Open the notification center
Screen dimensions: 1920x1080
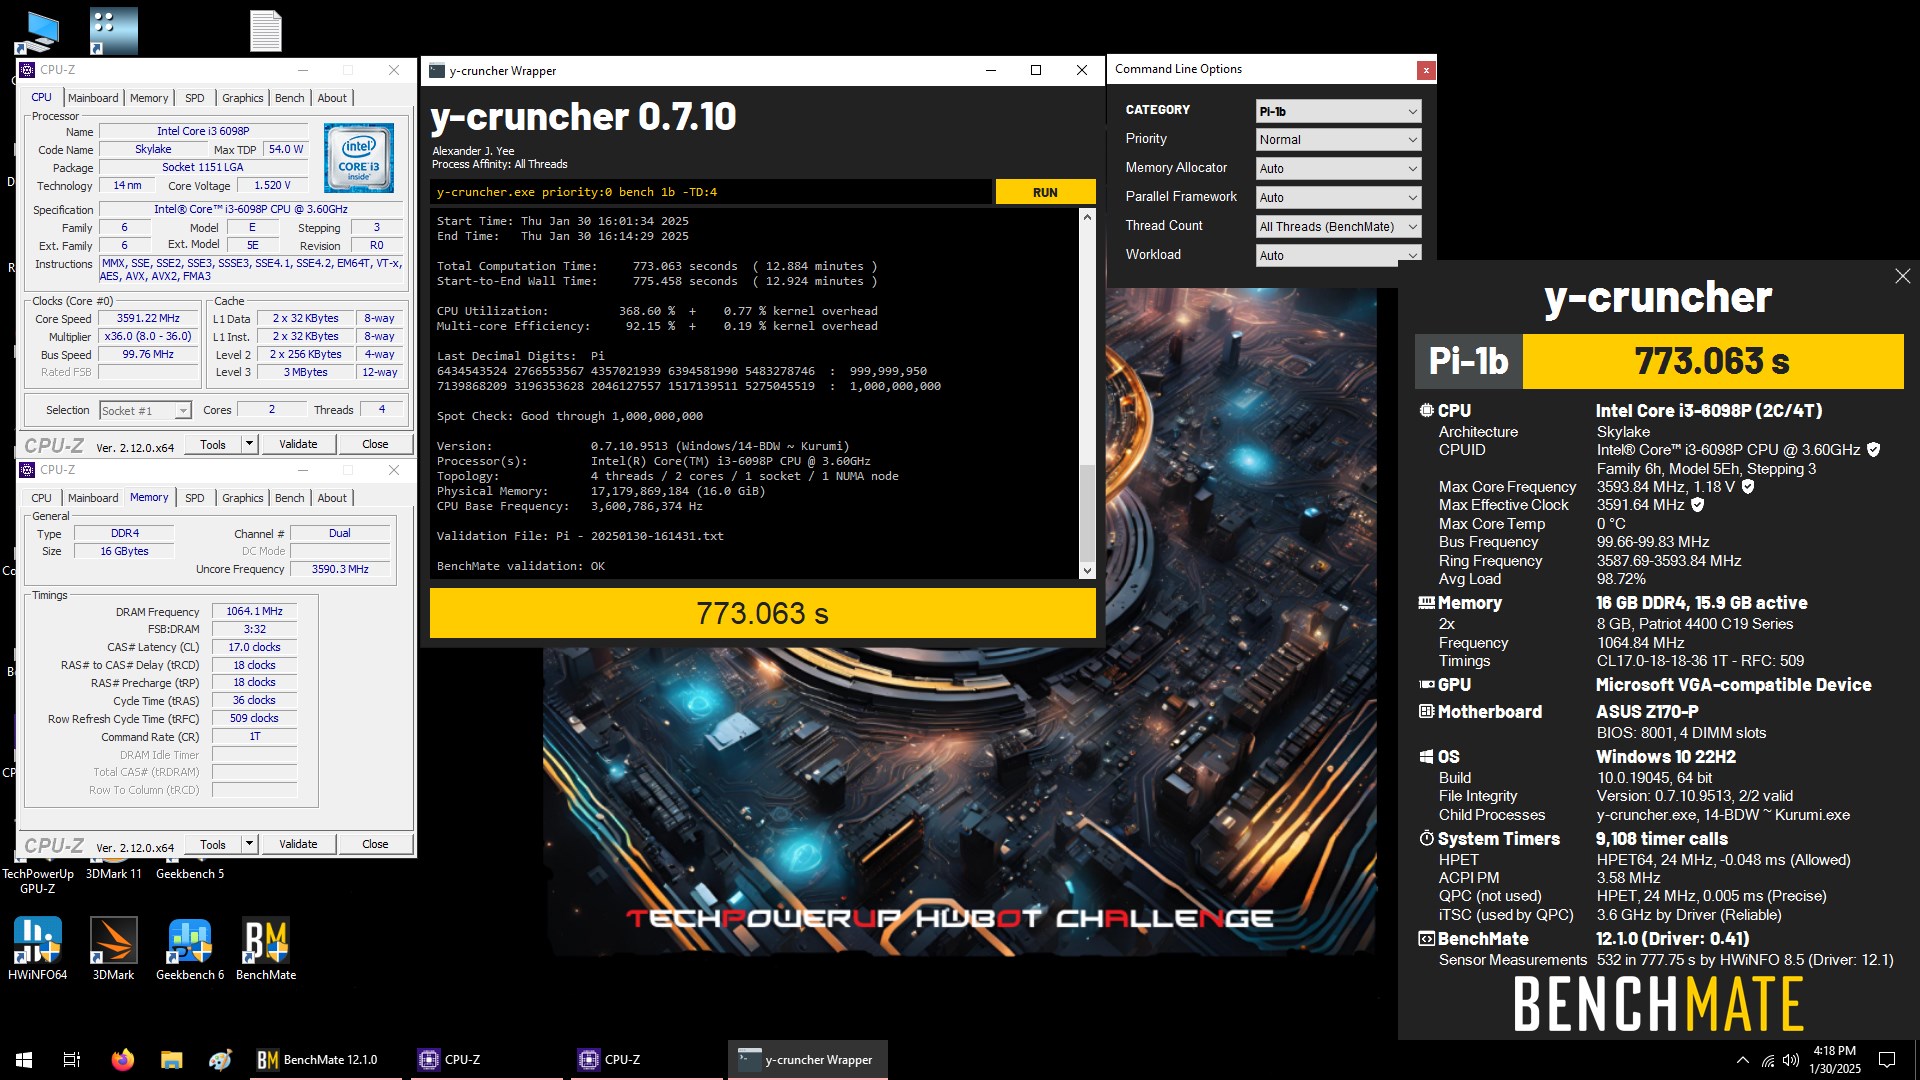[1887, 1060]
